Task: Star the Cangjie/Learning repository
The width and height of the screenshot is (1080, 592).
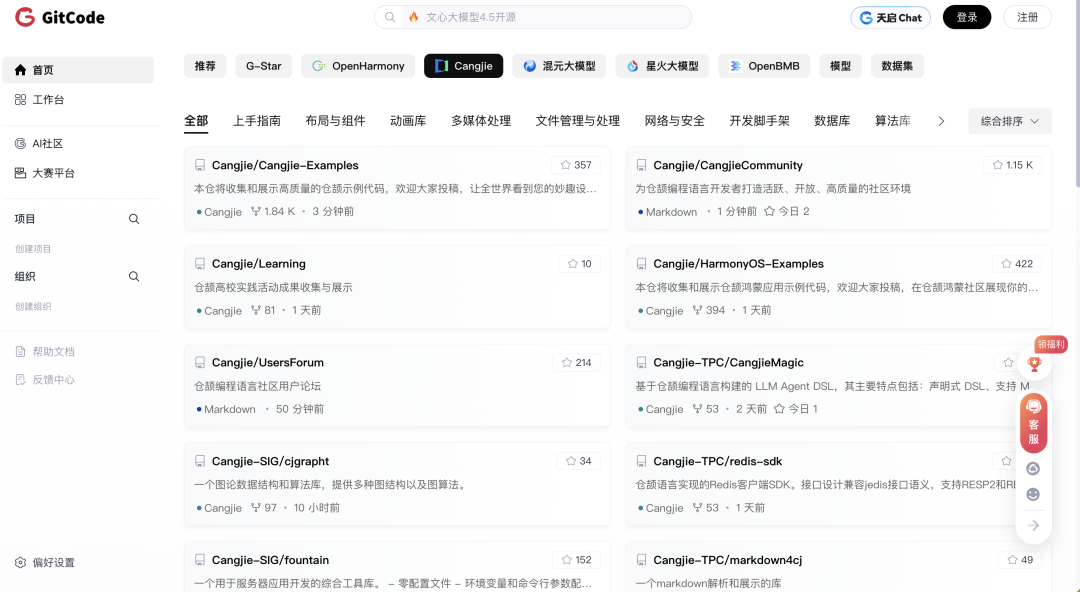Action: [x=579, y=263]
